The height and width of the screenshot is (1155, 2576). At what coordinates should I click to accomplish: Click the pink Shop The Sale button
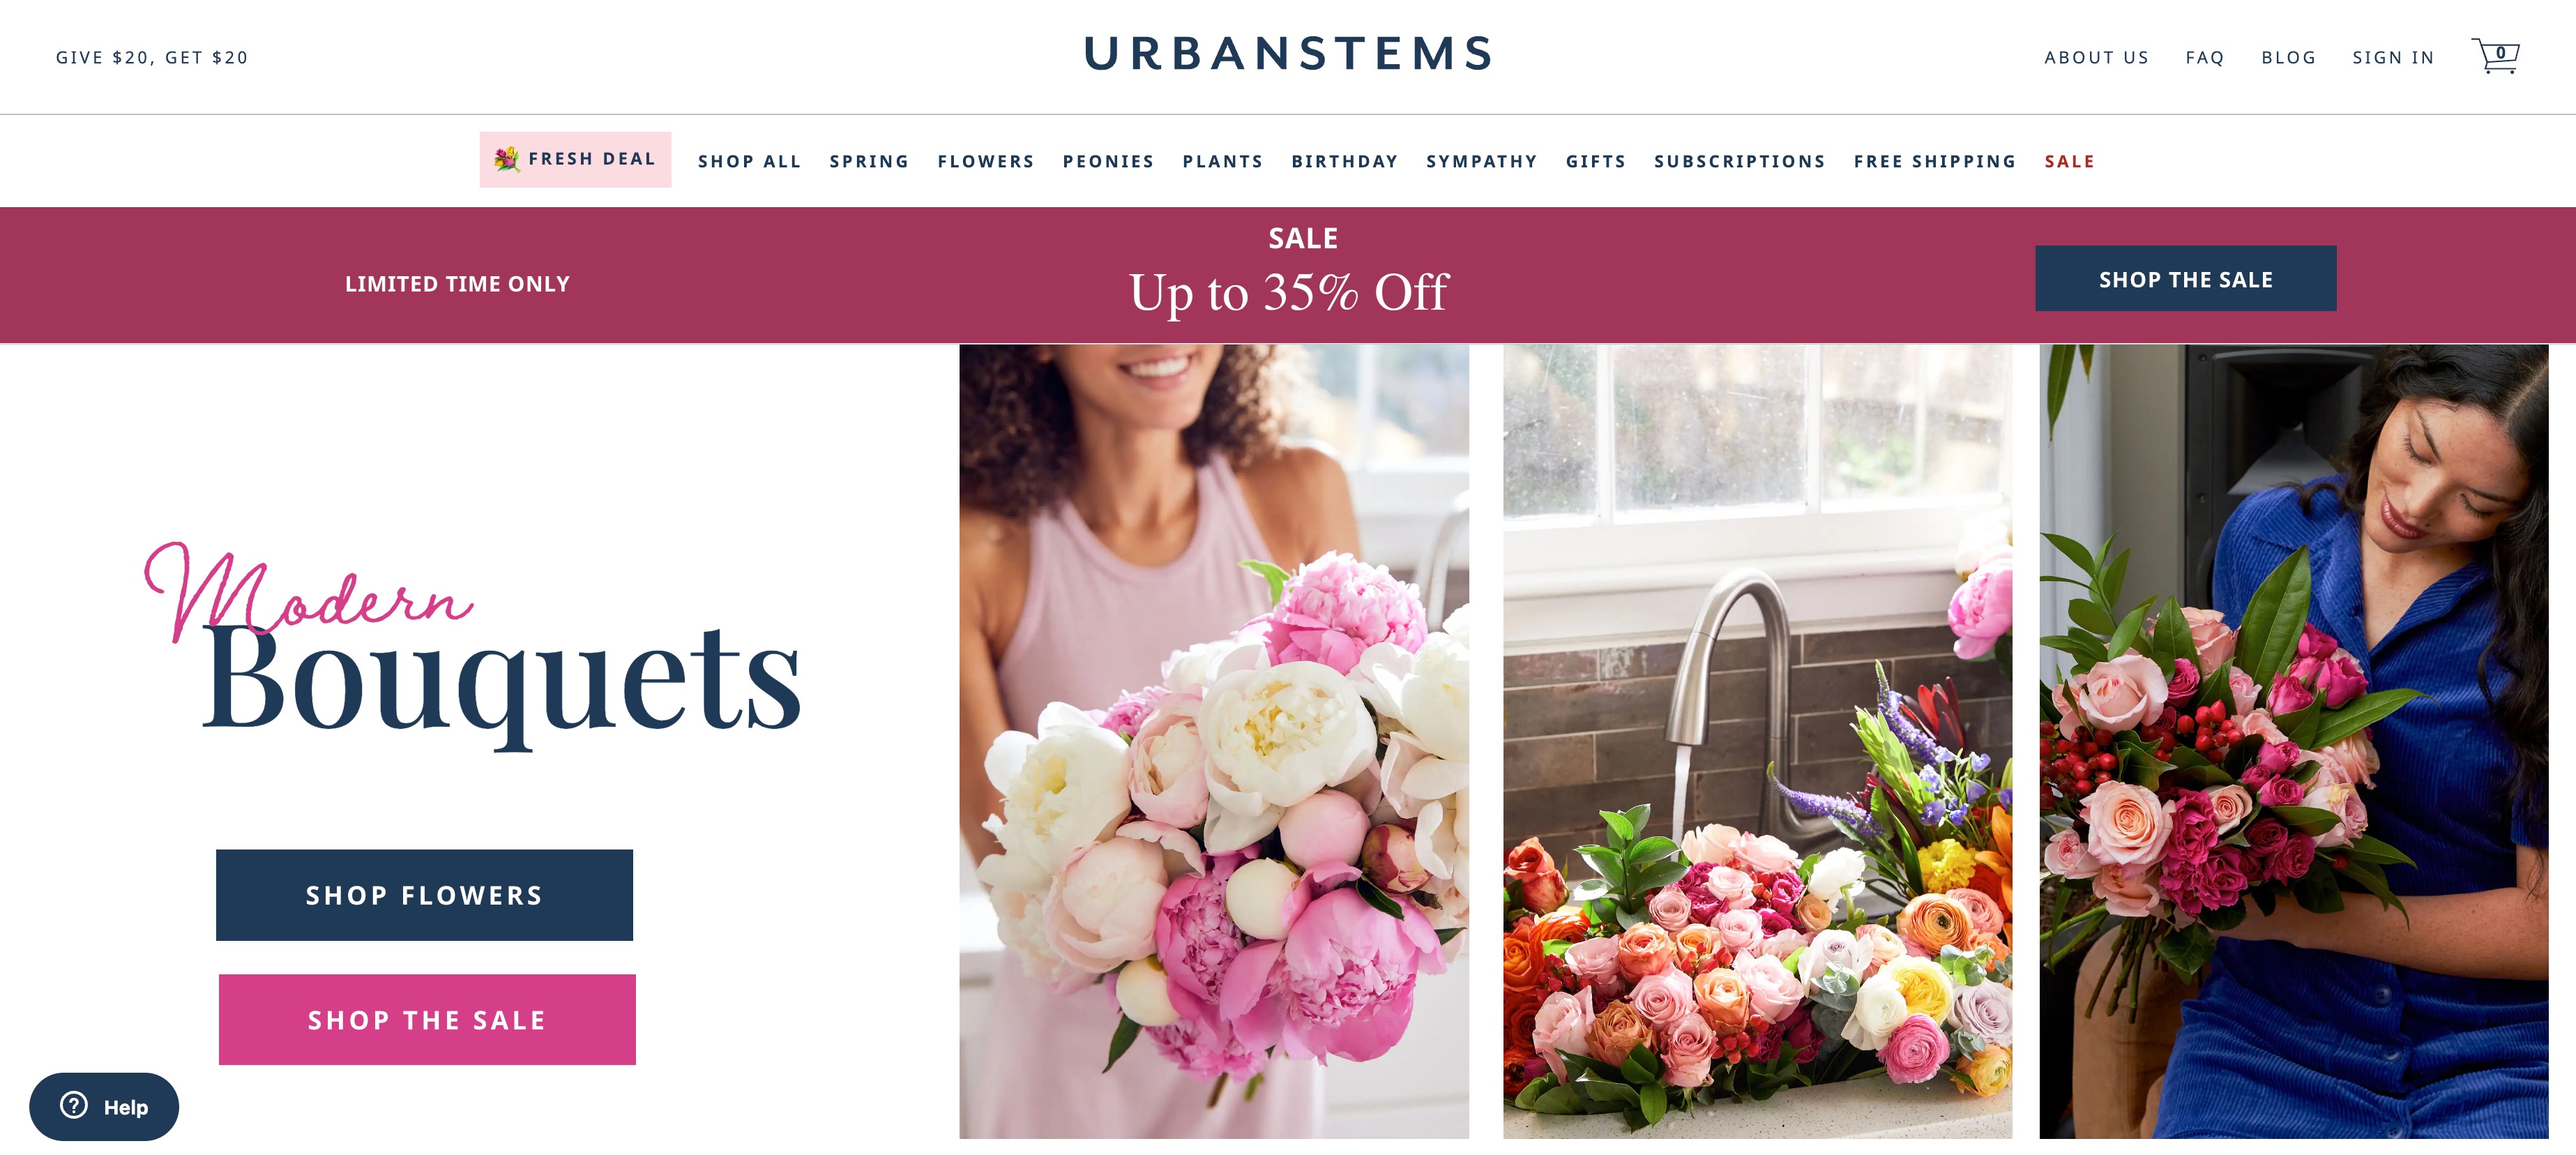pos(427,1019)
